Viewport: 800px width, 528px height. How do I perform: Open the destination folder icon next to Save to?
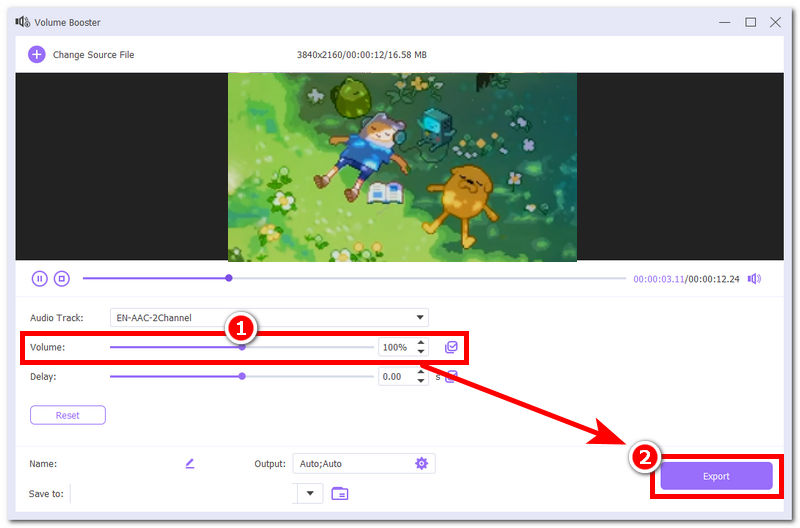(340, 494)
